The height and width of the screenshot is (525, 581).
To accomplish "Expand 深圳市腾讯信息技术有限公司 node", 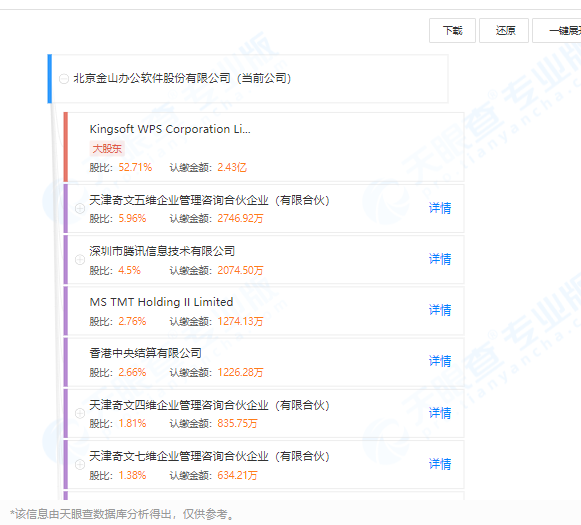I will tap(80, 260).
